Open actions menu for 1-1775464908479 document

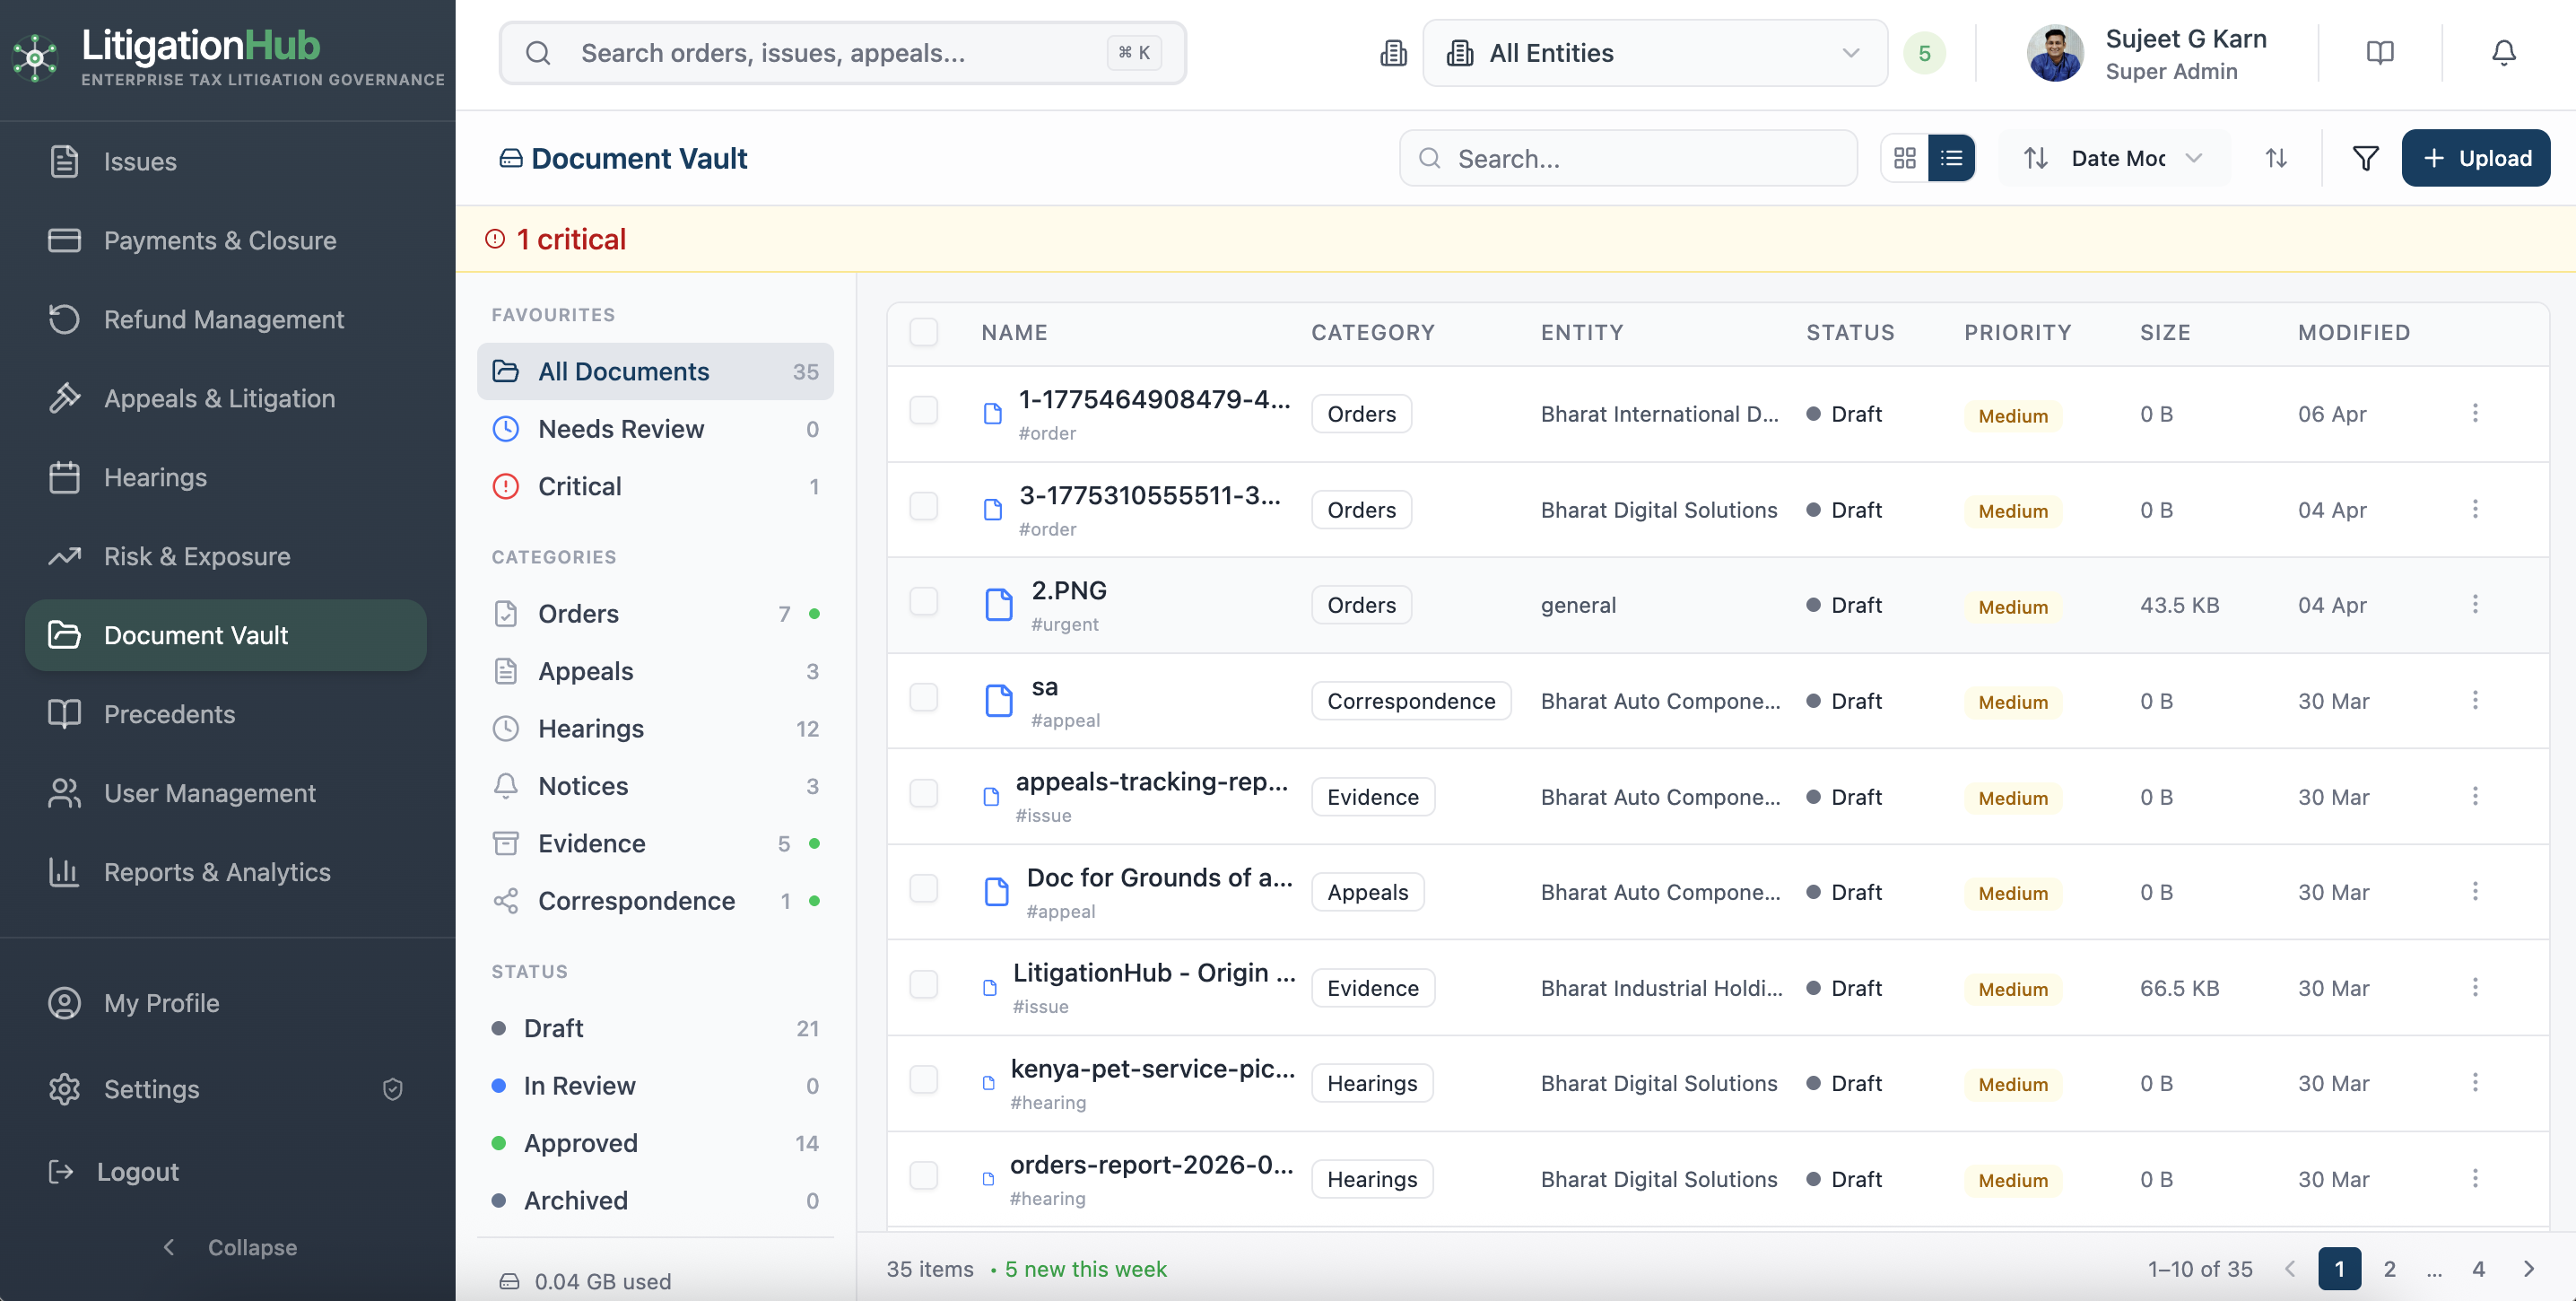coord(2475,413)
